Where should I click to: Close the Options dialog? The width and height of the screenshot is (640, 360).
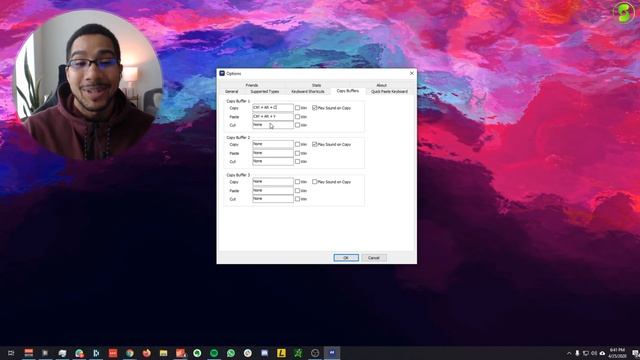click(411, 73)
